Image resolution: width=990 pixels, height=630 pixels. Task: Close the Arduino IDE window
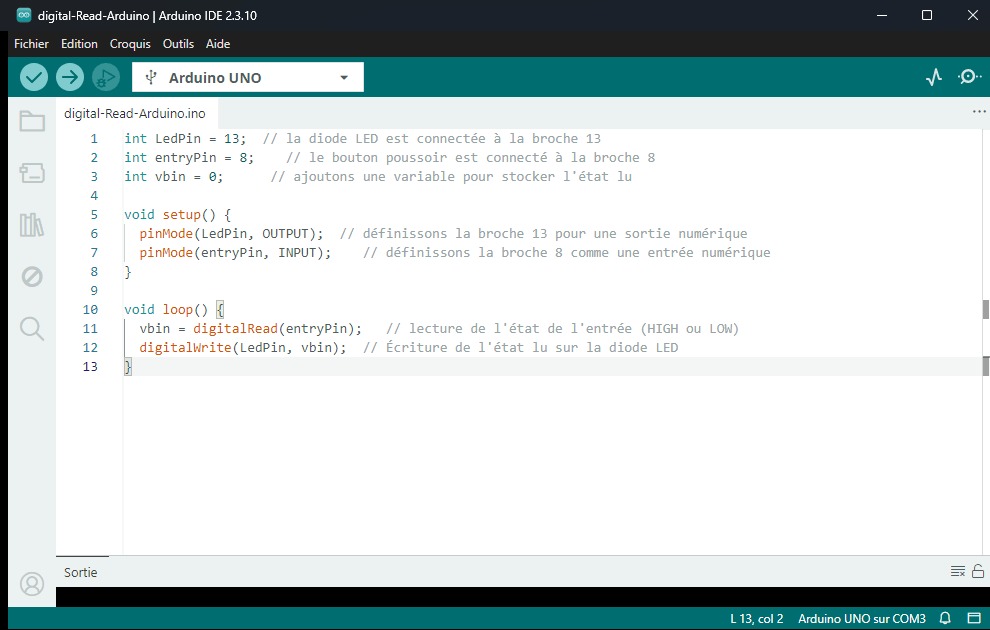(x=973, y=15)
